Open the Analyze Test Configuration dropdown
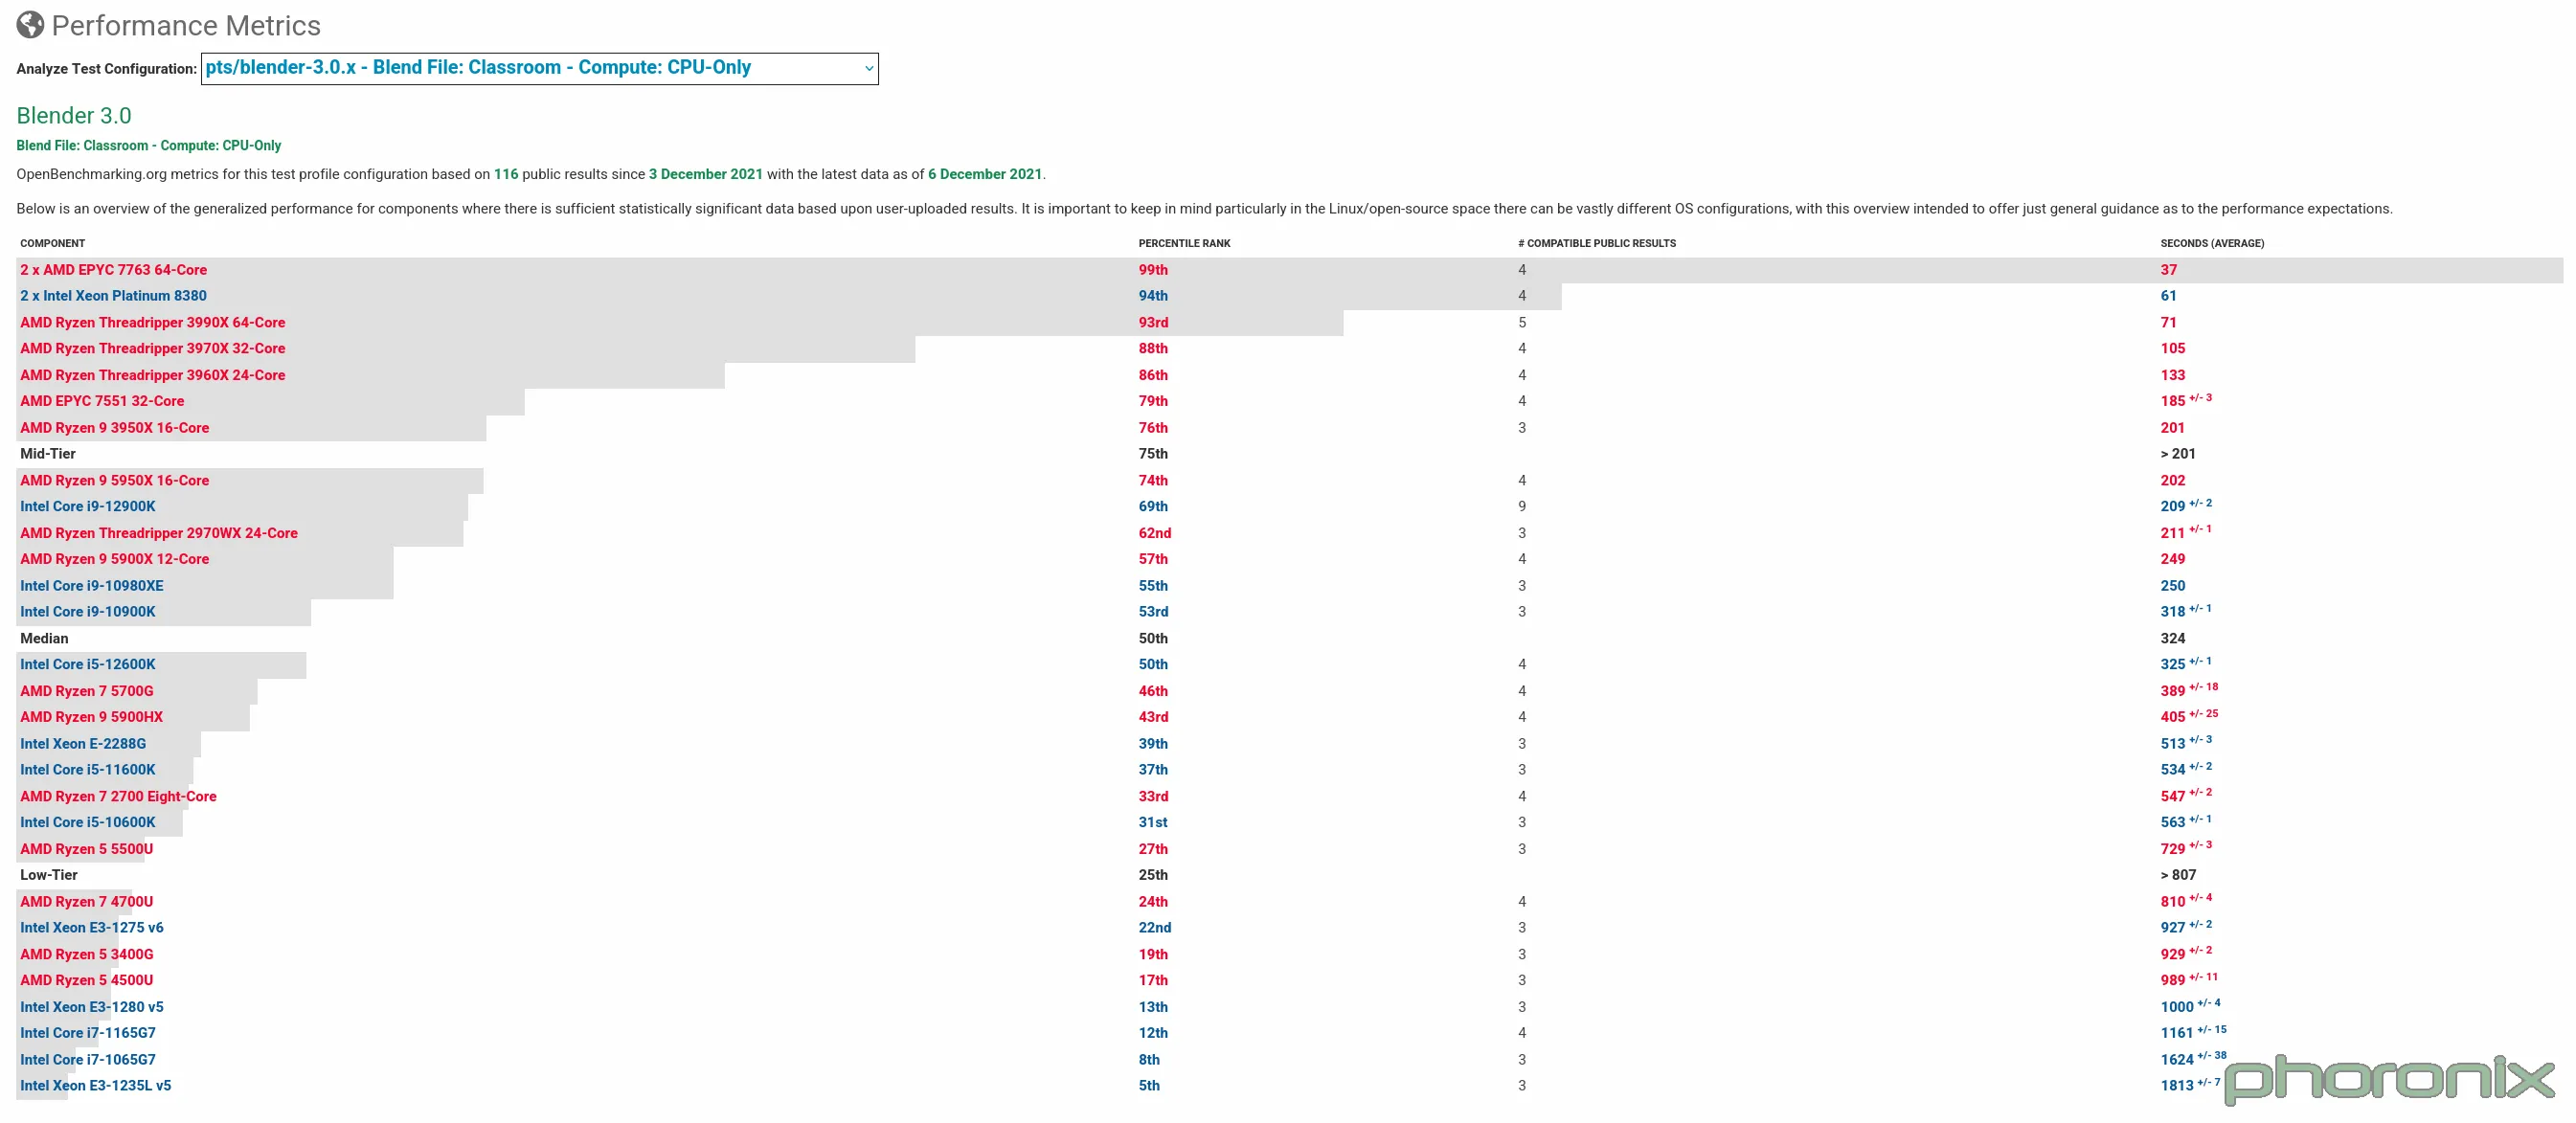This screenshot has height=1123, width=2576. point(538,68)
